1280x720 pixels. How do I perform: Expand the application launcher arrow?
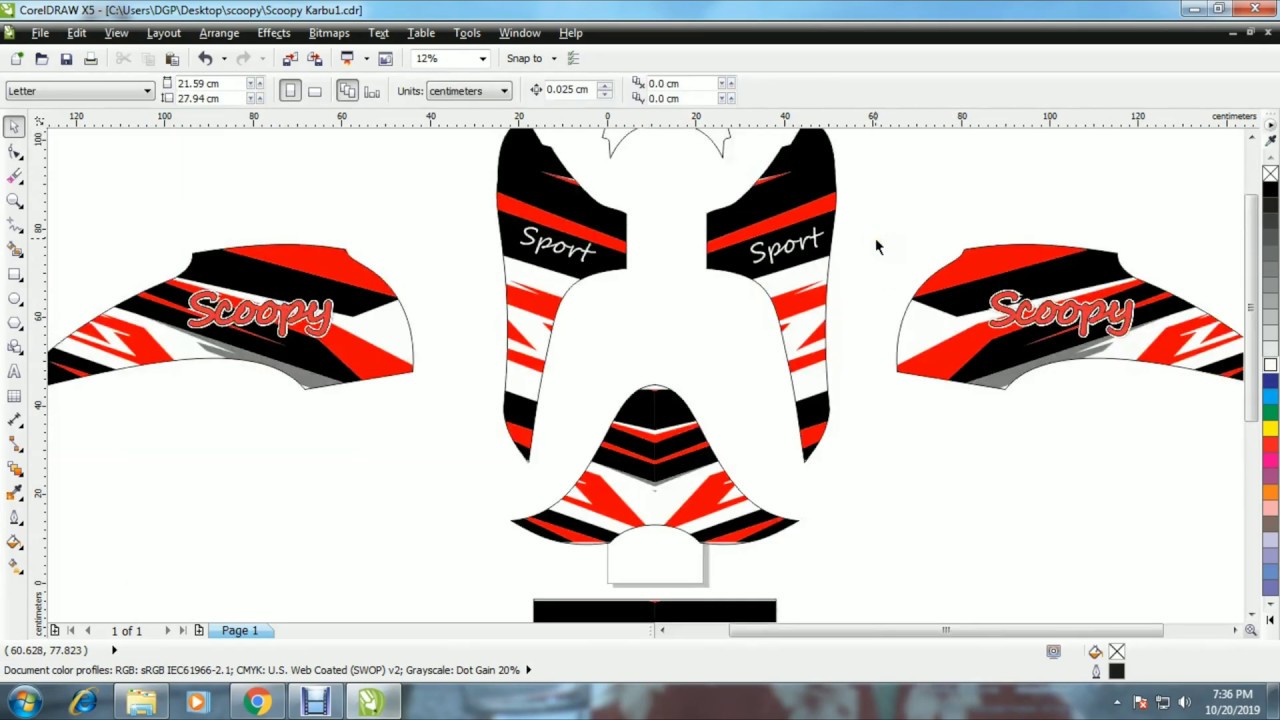(x=366, y=59)
